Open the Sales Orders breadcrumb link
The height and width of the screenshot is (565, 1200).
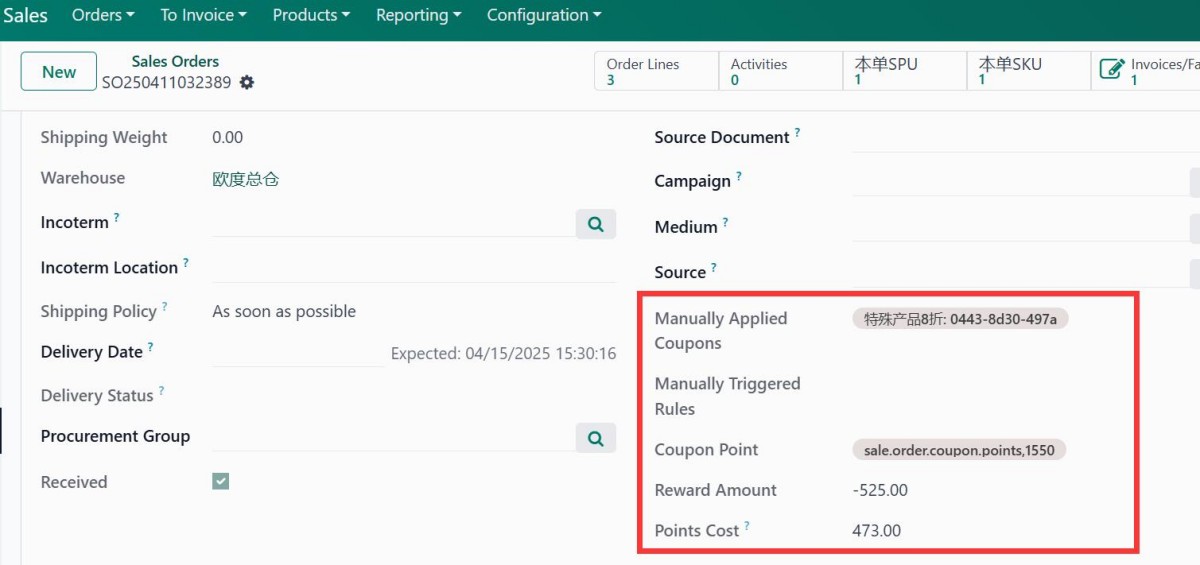pyautogui.click(x=175, y=61)
